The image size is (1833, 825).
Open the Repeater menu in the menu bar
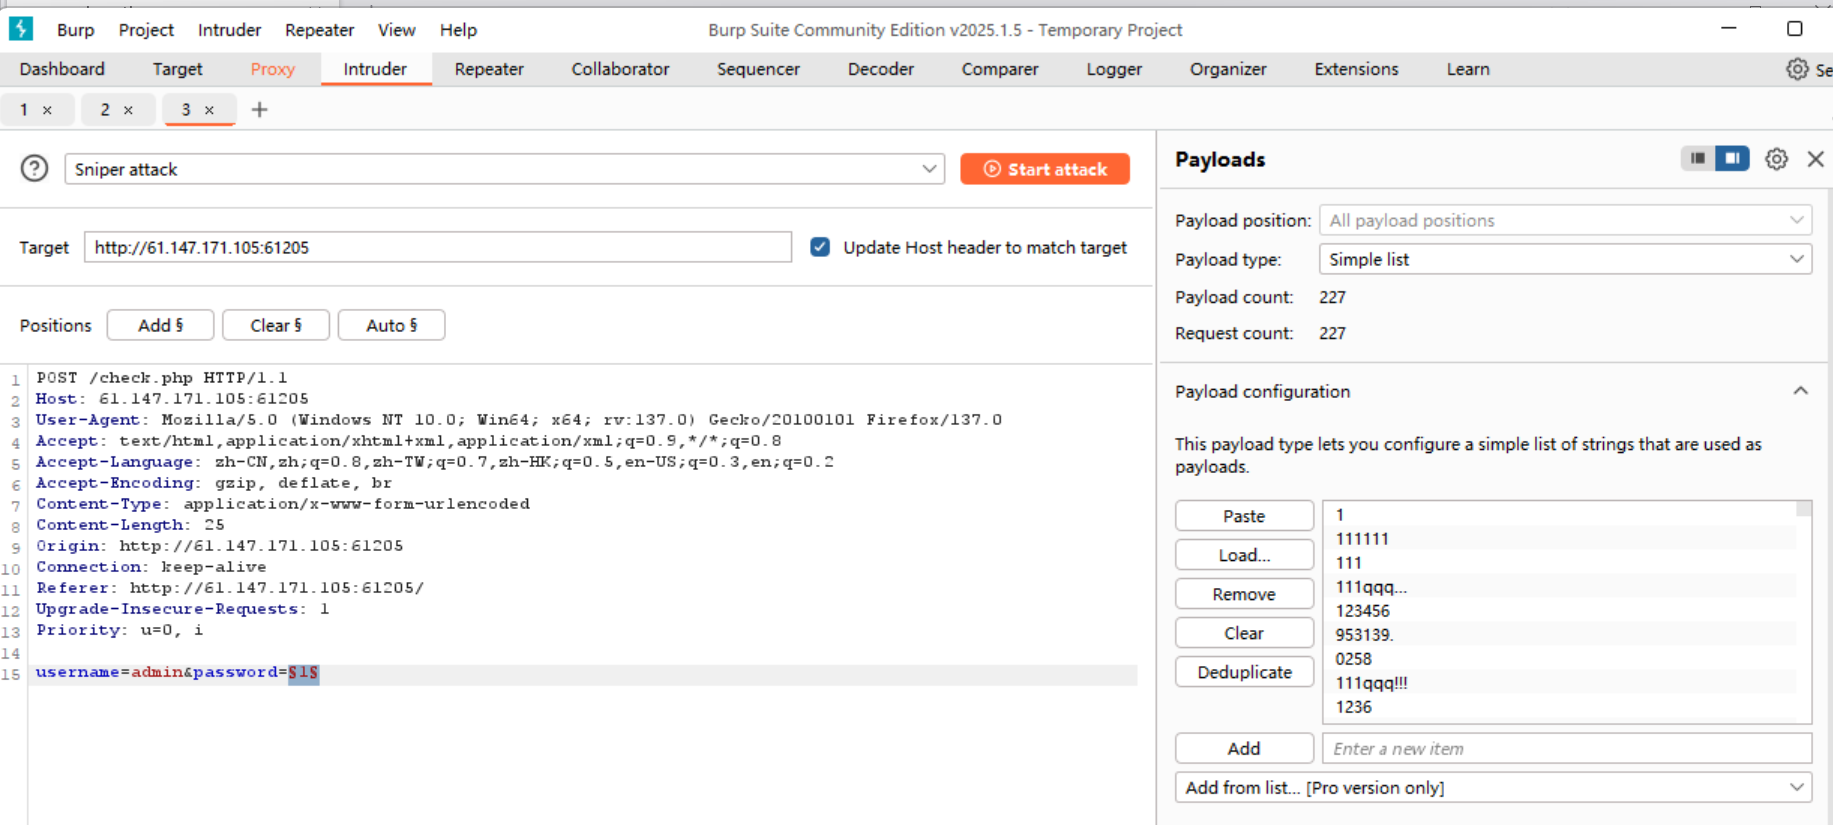[x=319, y=30]
